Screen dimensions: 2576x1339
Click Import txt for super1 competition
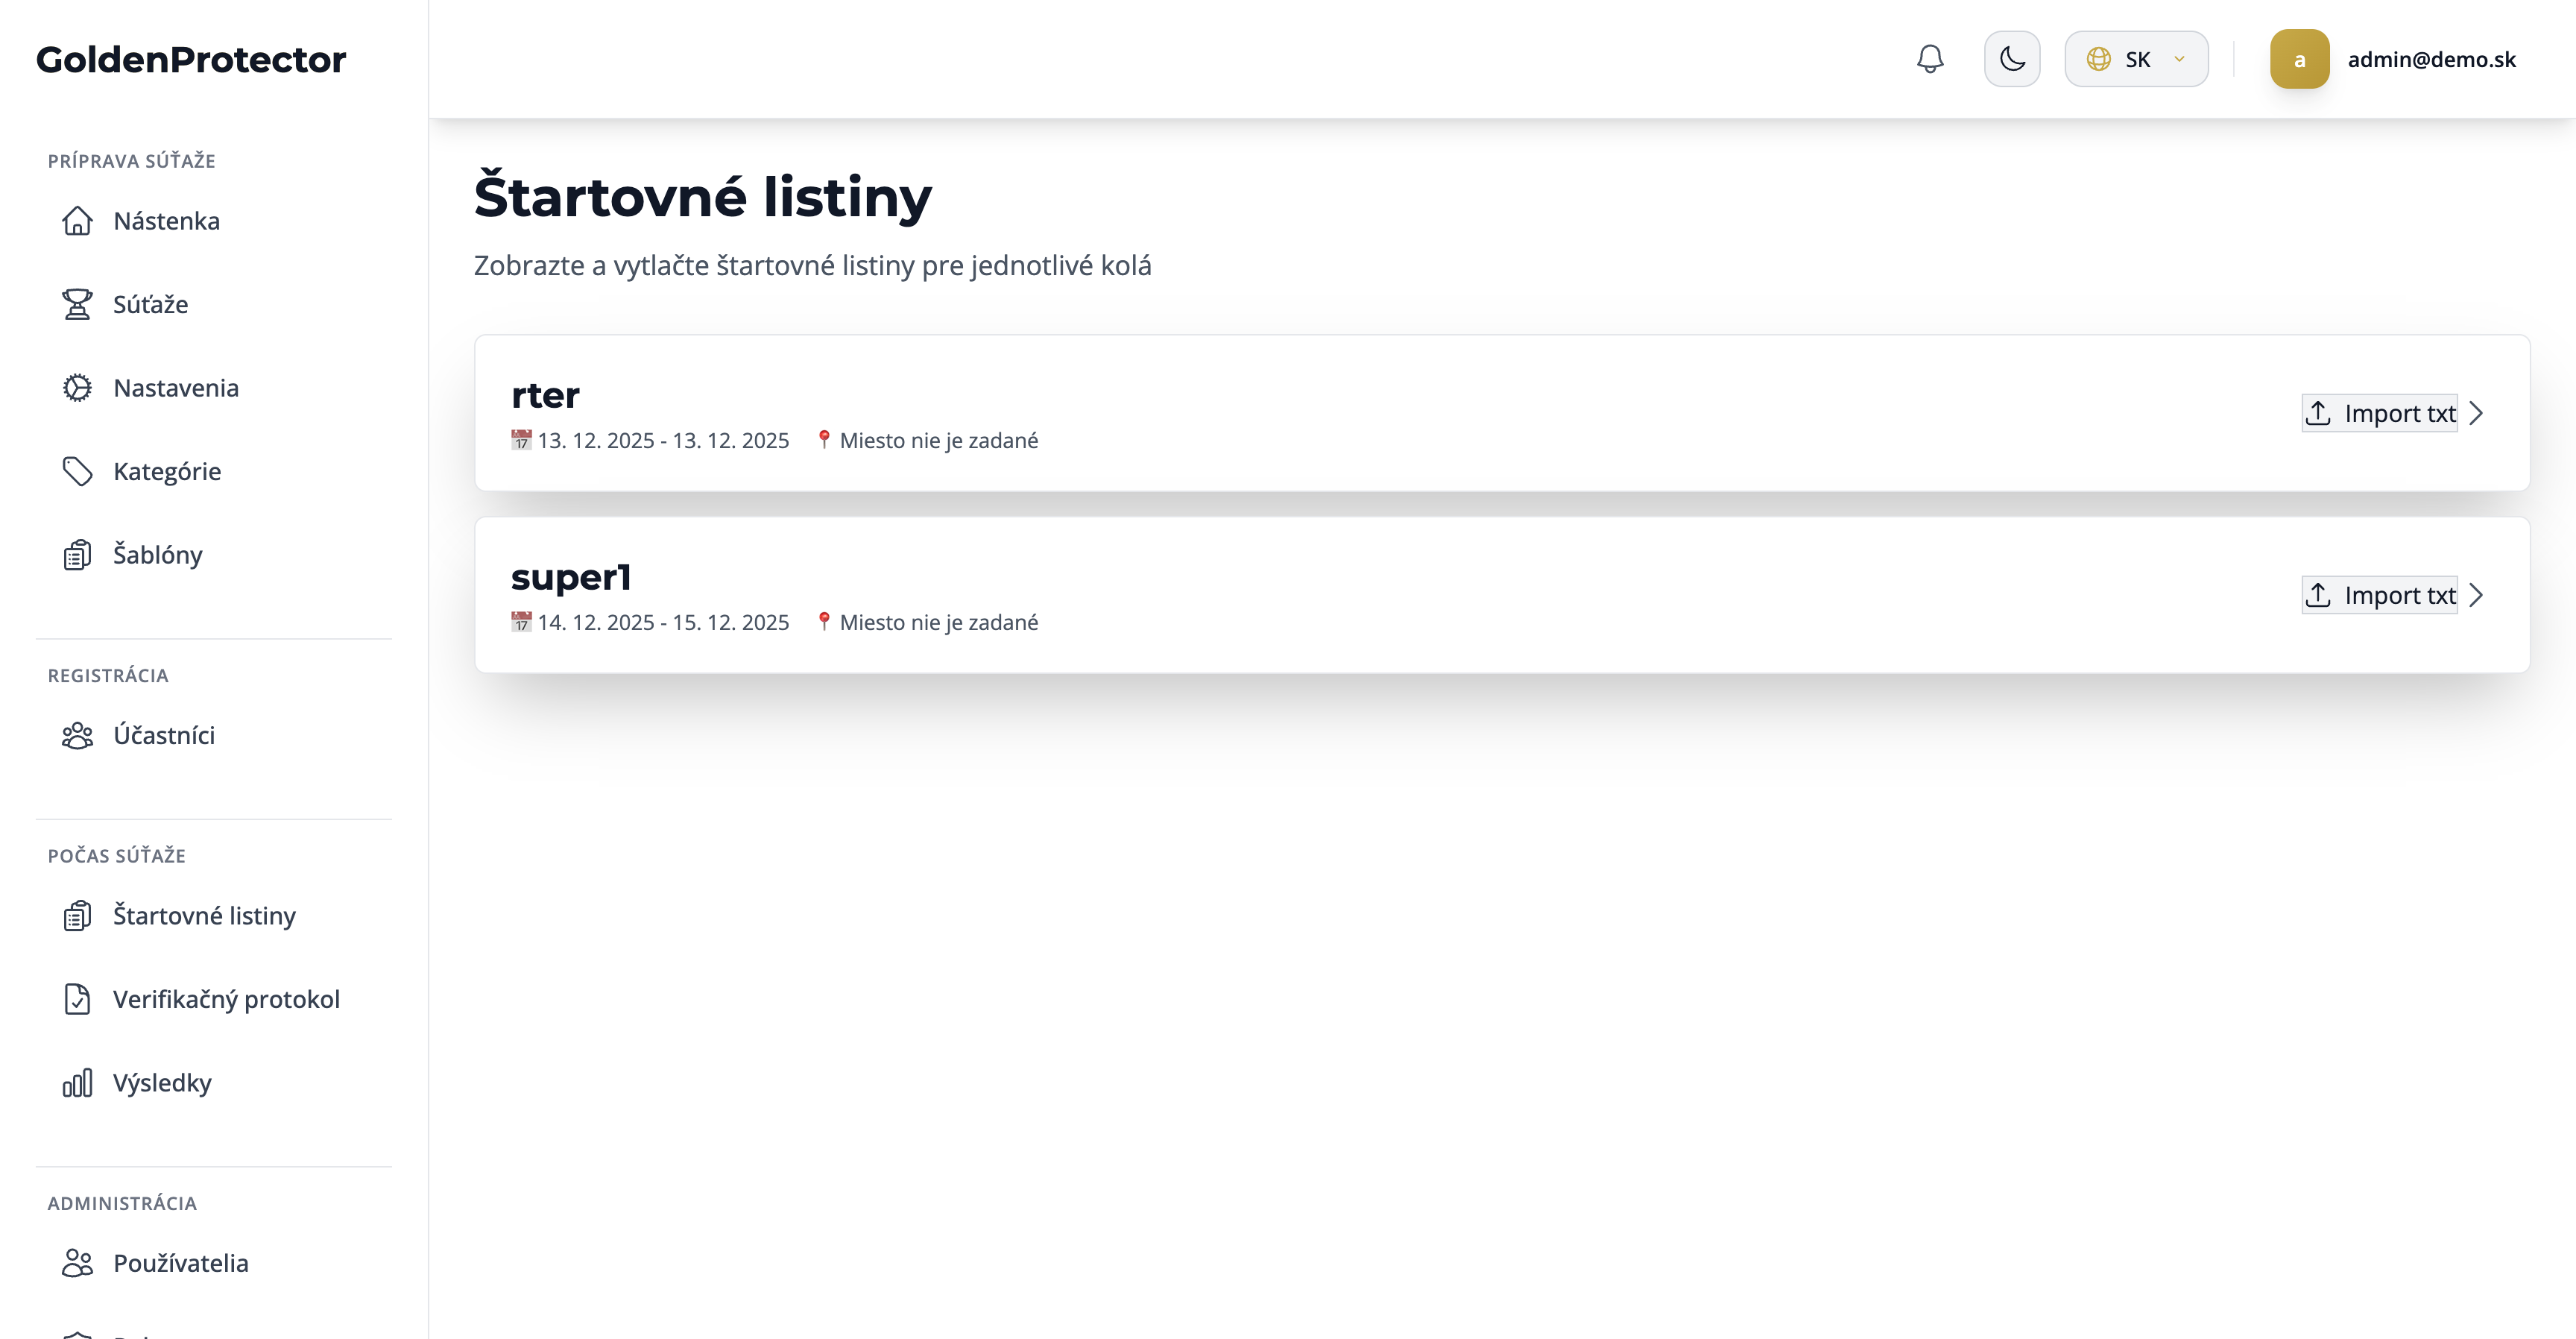[2379, 595]
